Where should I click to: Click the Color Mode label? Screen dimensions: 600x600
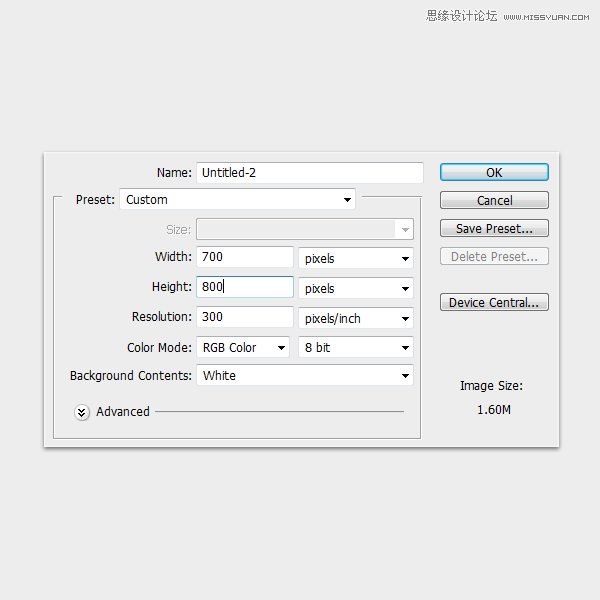coord(159,347)
